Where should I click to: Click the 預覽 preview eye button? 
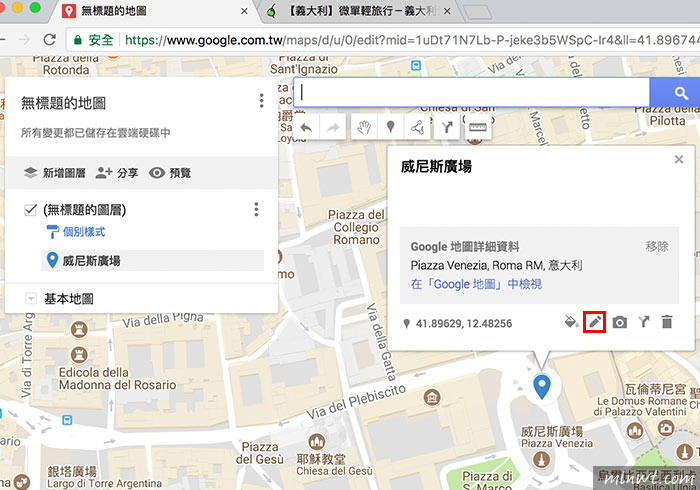pos(170,173)
